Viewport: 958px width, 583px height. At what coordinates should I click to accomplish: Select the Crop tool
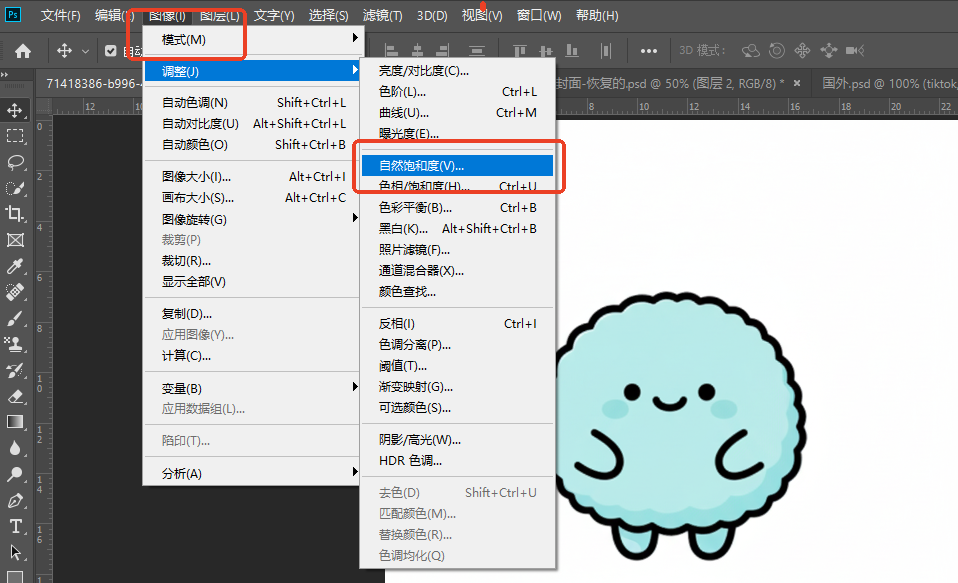pos(15,213)
